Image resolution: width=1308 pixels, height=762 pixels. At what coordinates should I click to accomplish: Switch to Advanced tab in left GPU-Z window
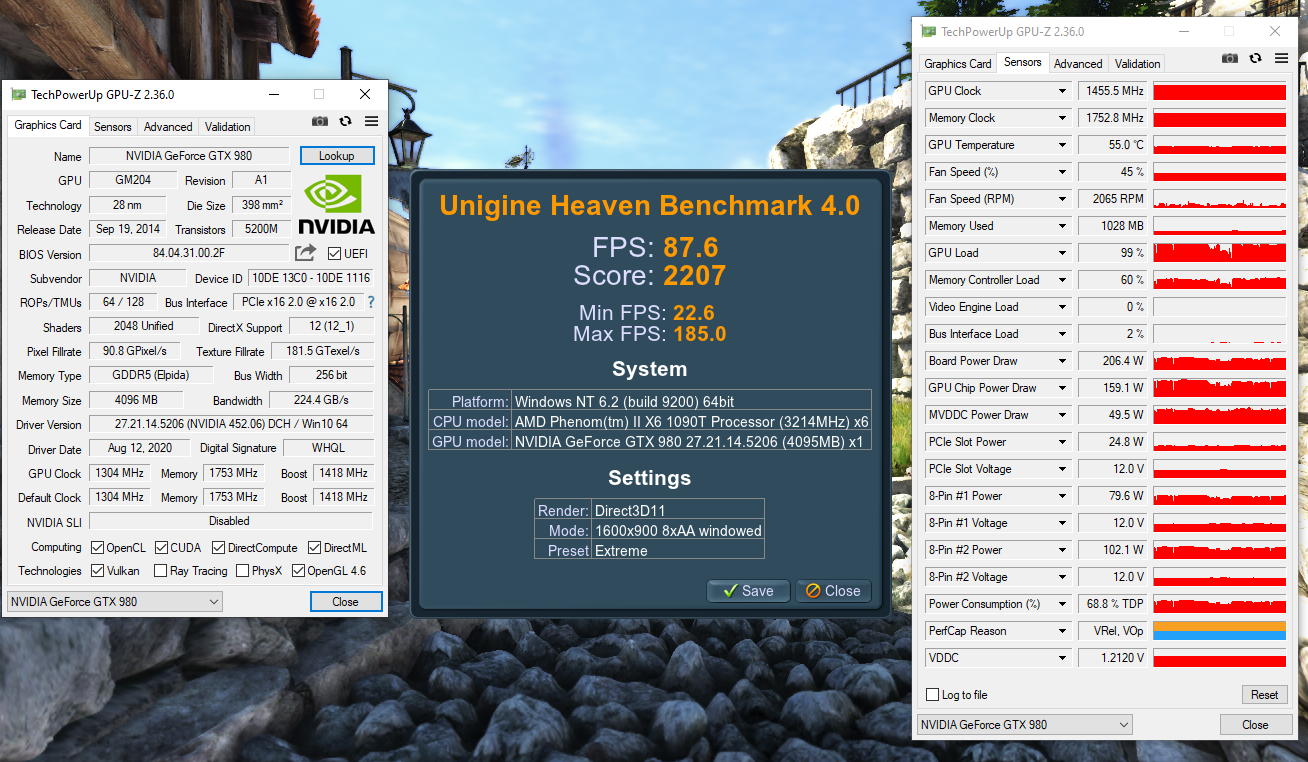pos(168,127)
